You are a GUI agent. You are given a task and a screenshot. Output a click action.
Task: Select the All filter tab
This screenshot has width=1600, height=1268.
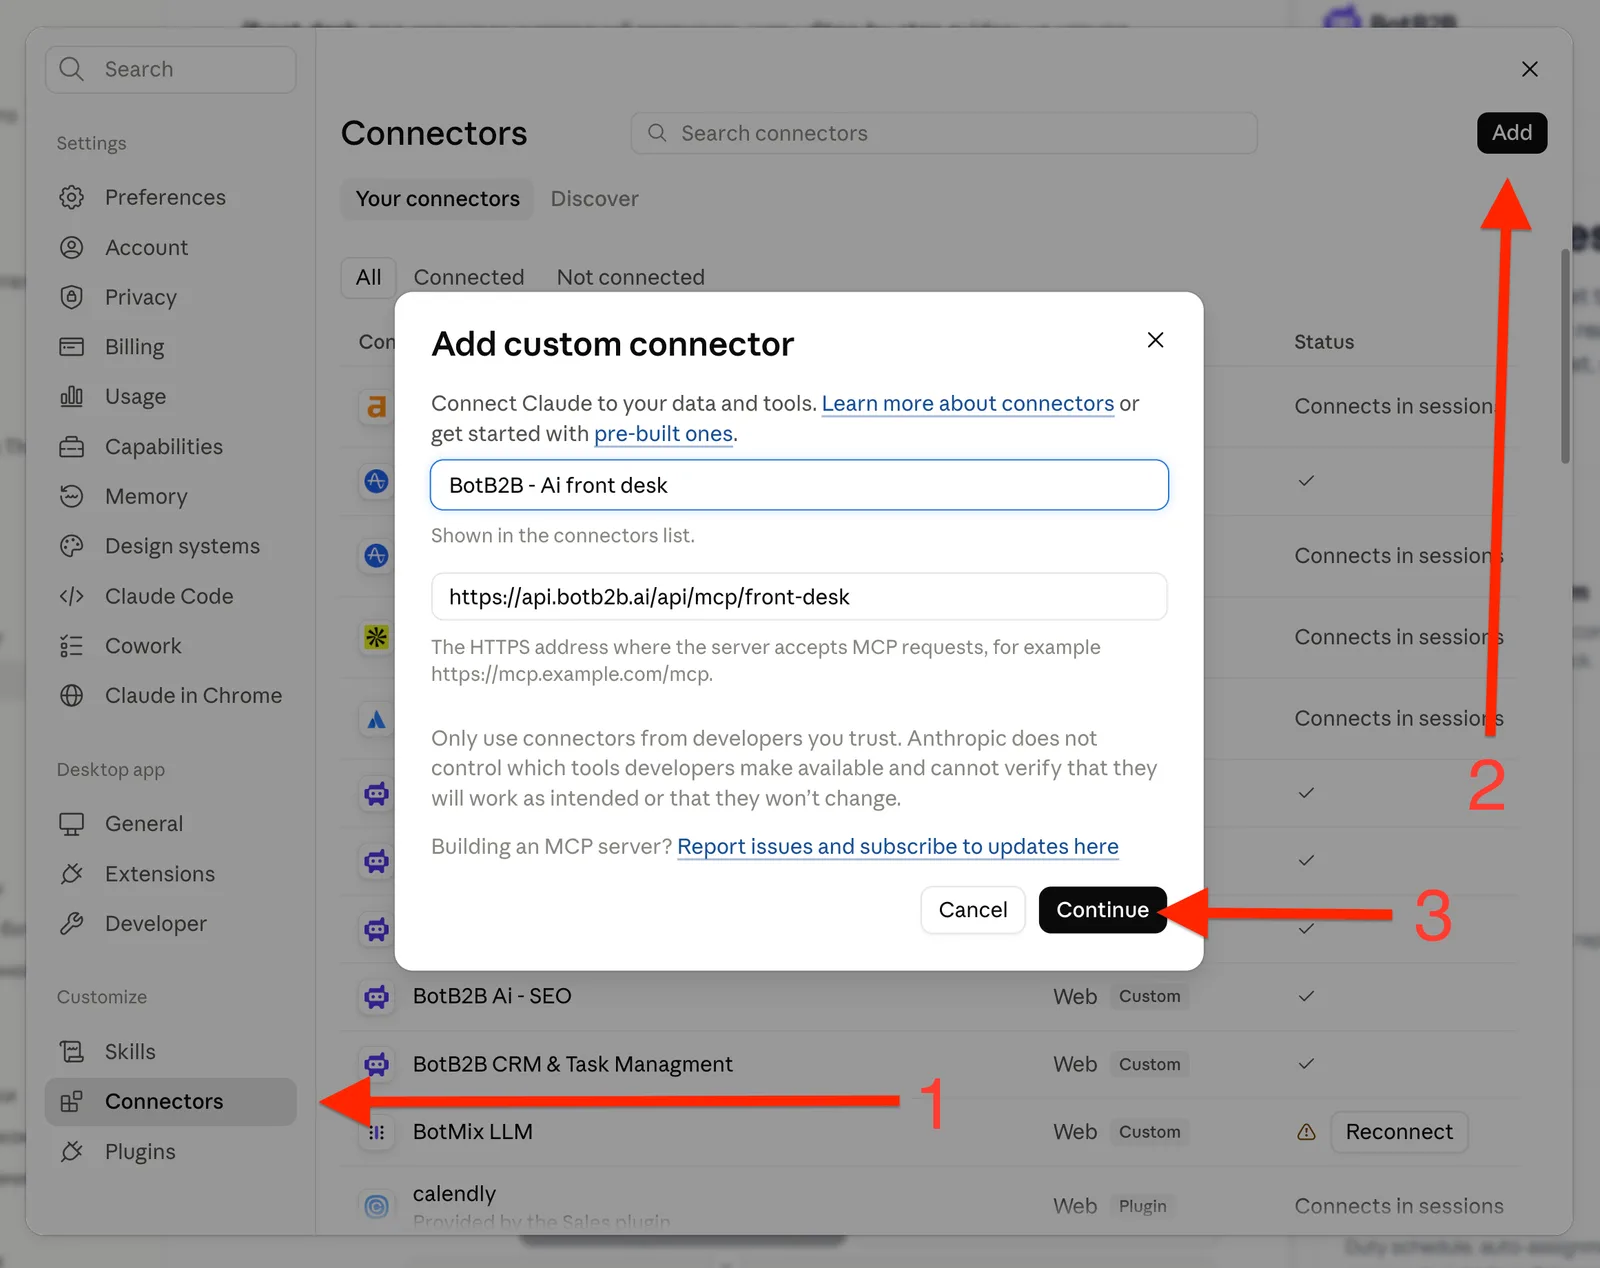pos(369,277)
